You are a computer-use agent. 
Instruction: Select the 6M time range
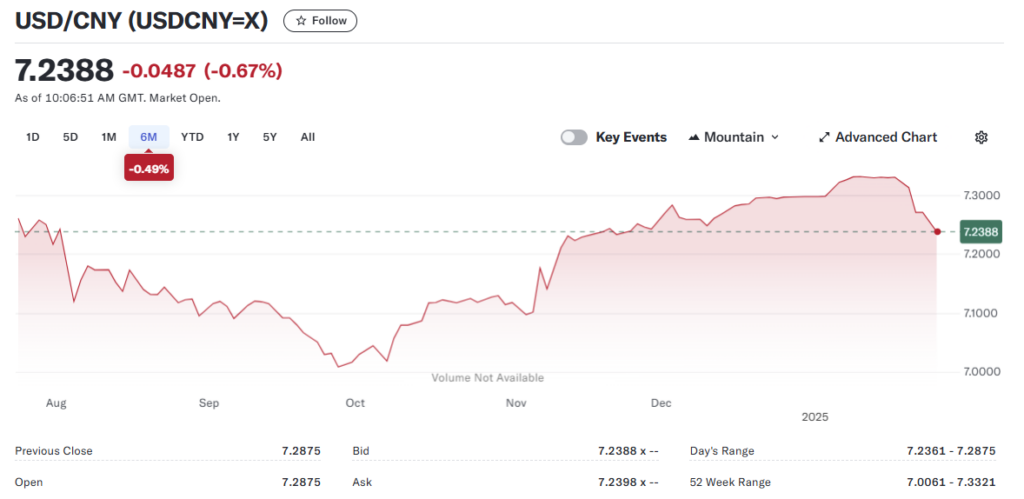148,137
